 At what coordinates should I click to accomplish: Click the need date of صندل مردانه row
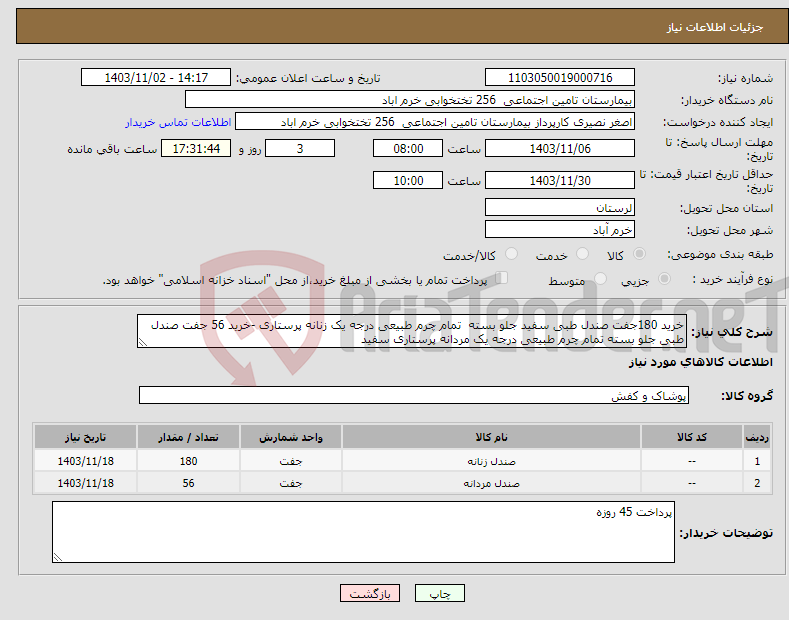[x=86, y=483]
